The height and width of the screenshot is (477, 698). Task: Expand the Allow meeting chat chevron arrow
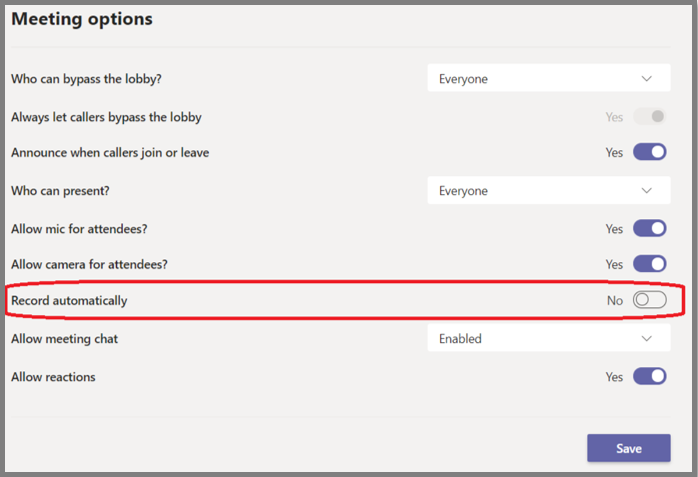coord(647,339)
